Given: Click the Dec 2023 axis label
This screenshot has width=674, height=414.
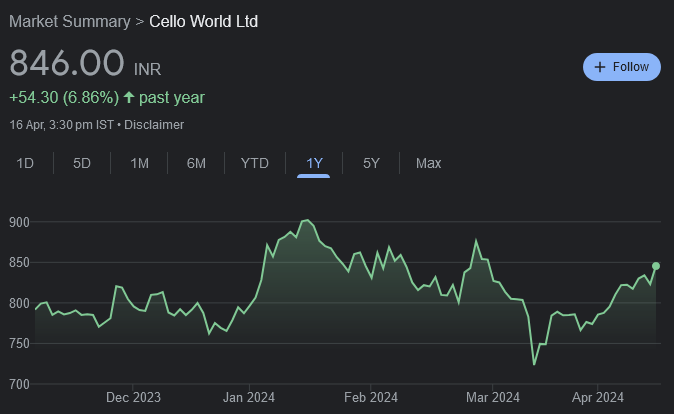Looking at the screenshot, I should tap(133, 397).
